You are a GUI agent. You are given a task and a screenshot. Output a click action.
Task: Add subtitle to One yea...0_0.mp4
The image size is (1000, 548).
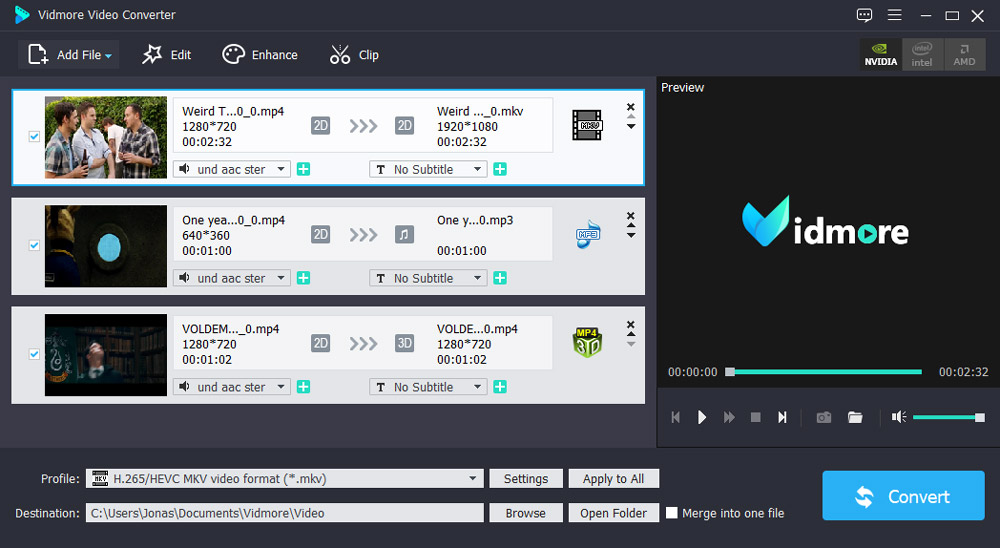coord(500,278)
